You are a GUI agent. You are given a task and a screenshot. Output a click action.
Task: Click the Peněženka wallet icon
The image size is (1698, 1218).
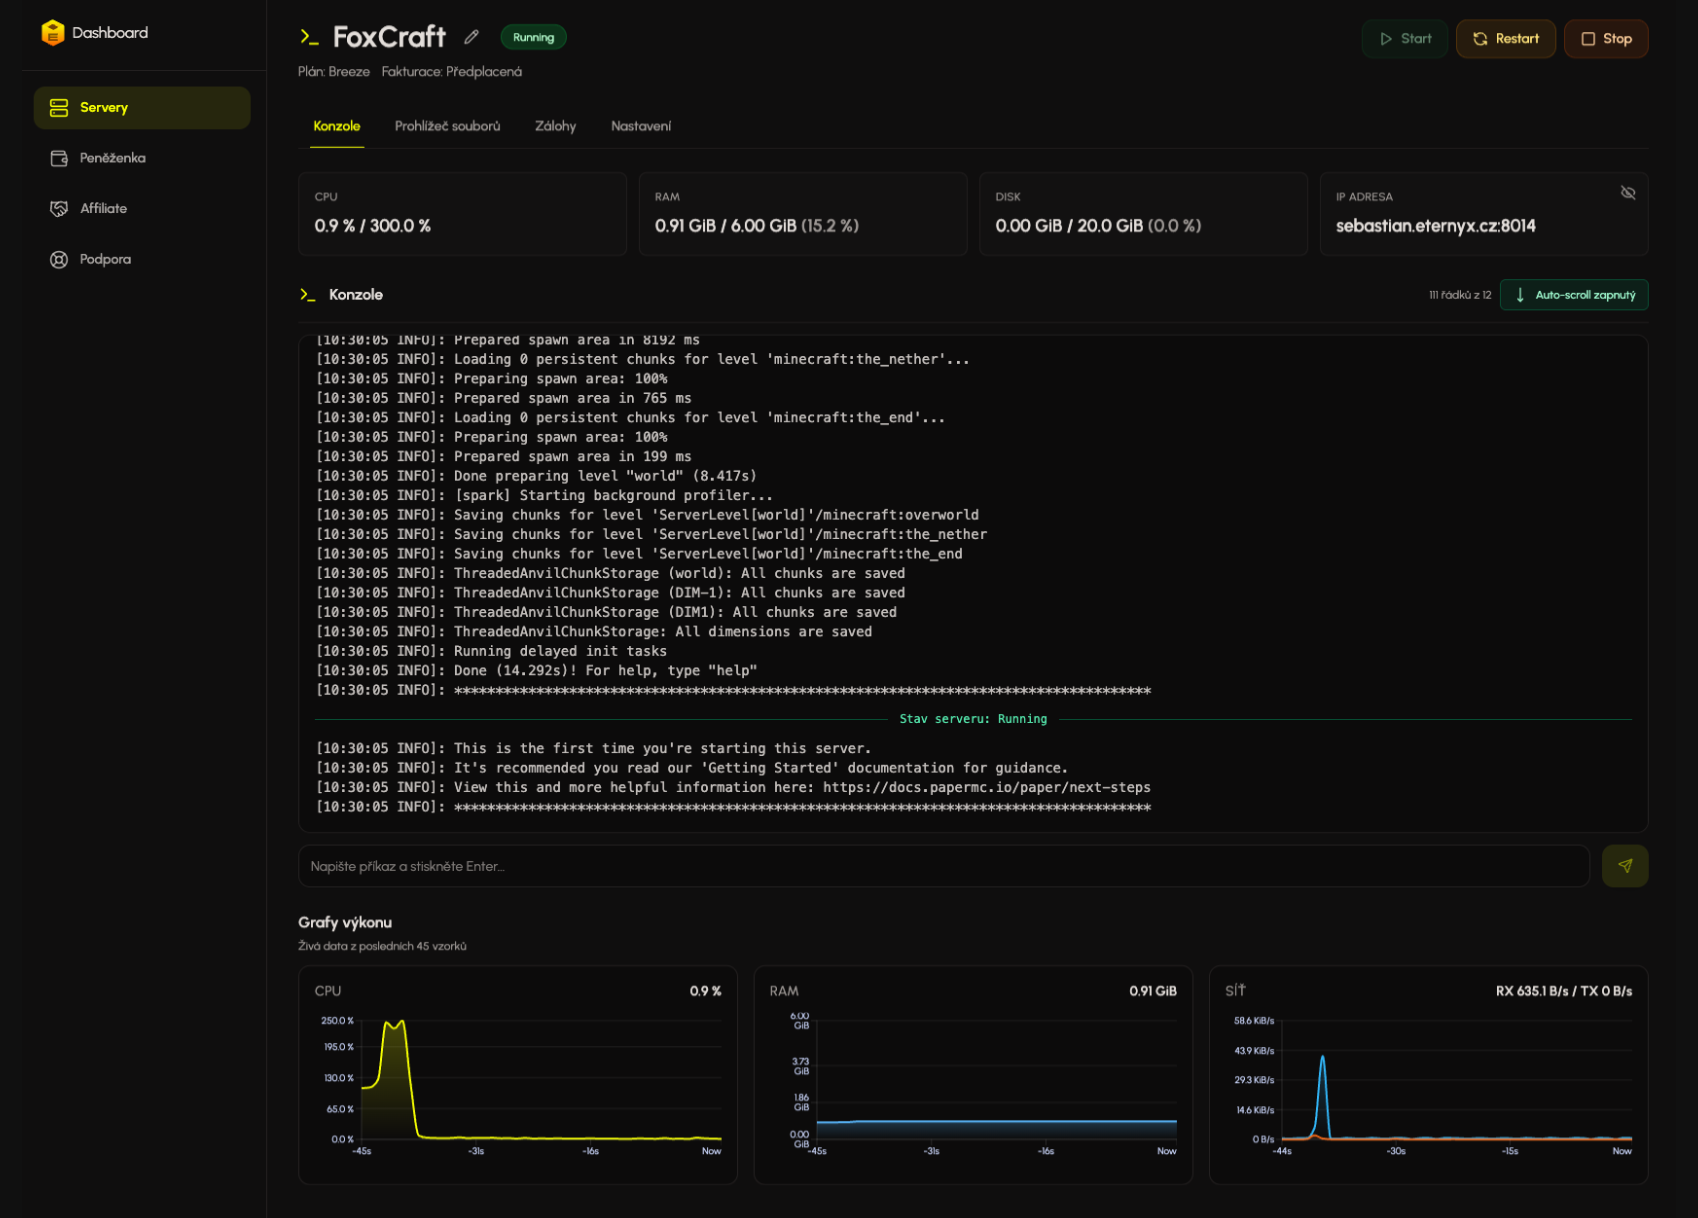coord(59,158)
